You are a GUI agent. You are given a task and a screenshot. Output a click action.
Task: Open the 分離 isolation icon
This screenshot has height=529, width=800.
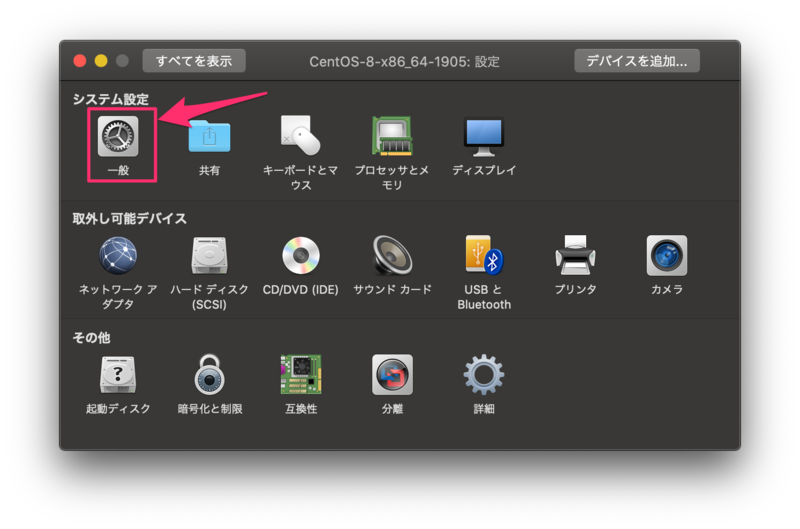tap(392, 375)
